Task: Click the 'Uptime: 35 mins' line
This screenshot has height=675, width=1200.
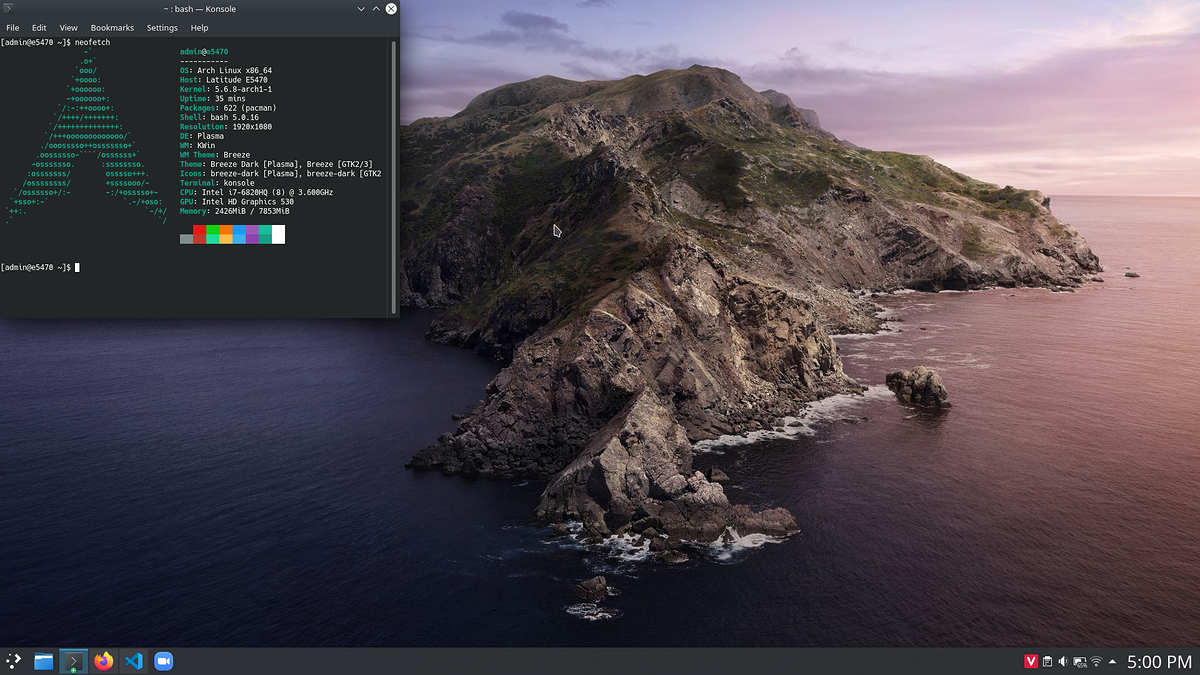Action: coord(212,99)
